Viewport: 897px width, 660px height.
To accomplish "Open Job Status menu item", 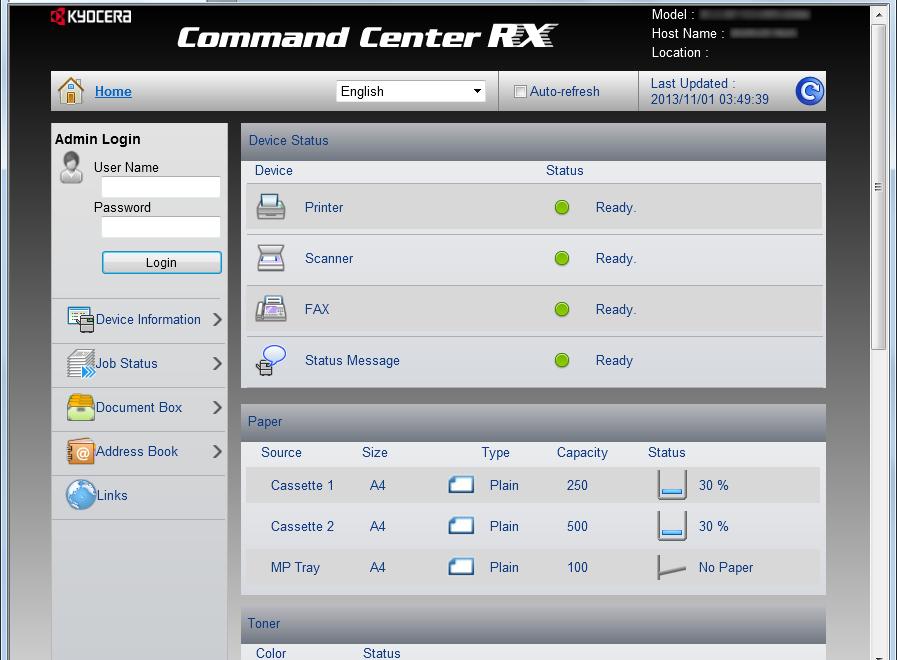I will (126, 363).
